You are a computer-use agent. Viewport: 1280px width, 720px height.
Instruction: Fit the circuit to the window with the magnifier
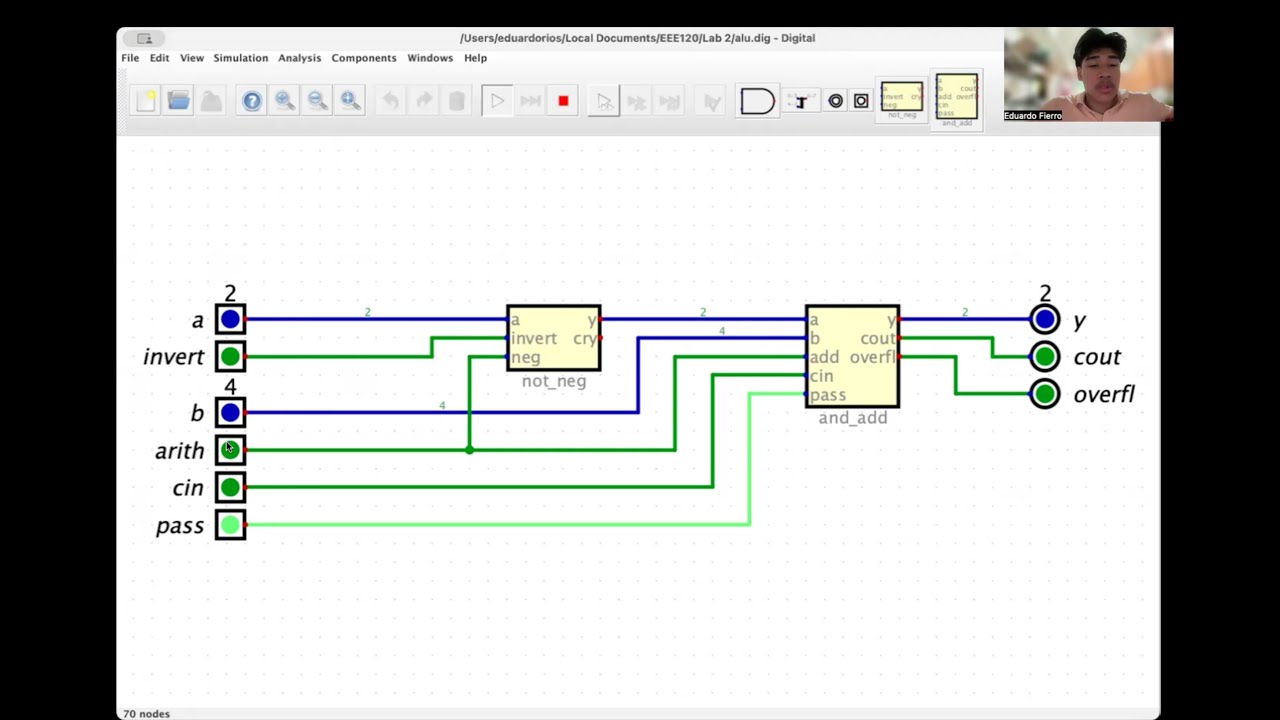click(x=350, y=101)
